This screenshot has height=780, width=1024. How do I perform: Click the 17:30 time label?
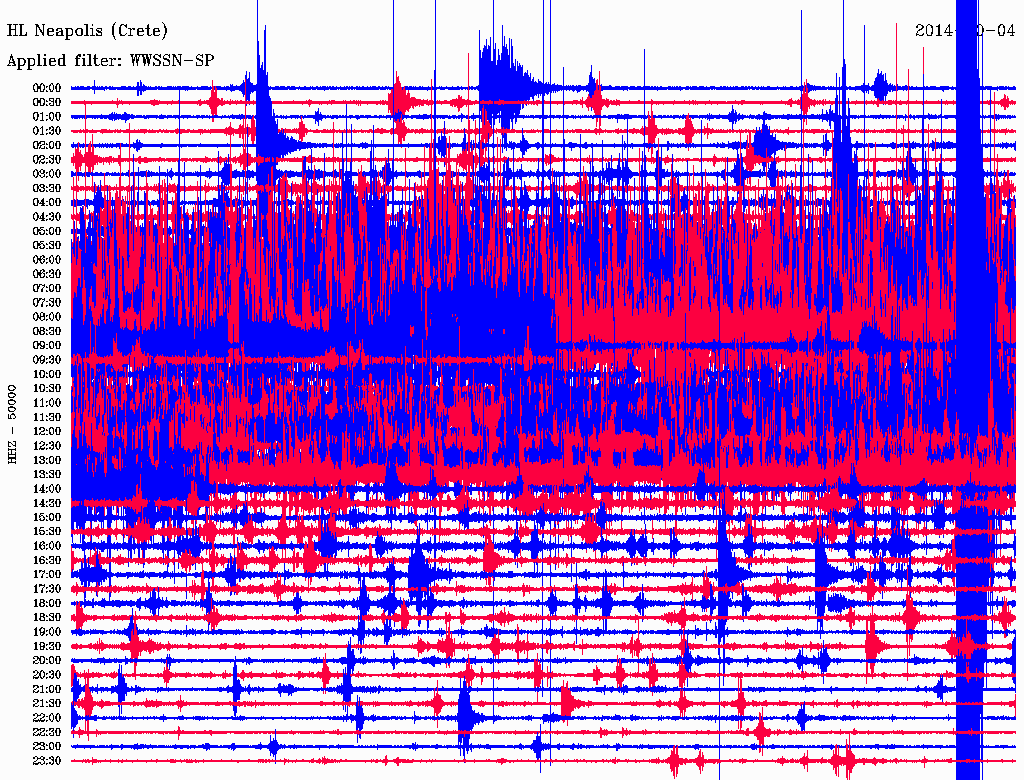47,589
